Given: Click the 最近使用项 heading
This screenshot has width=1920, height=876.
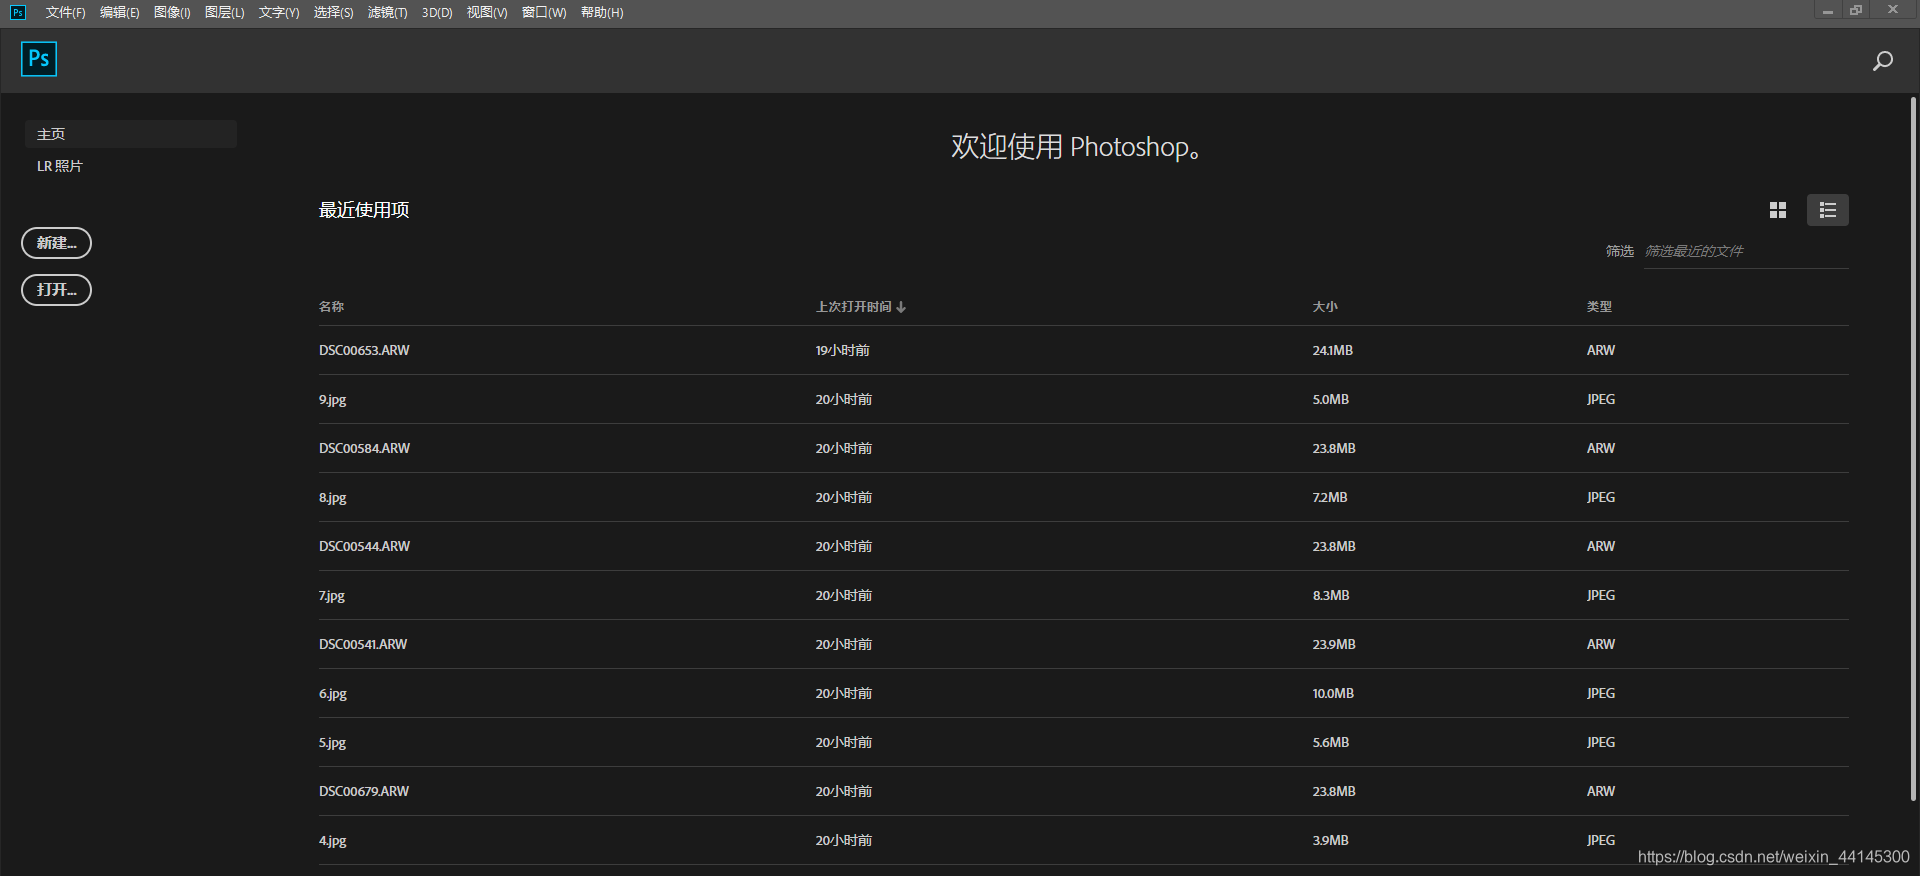Looking at the screenshot, I should [364, 210].
